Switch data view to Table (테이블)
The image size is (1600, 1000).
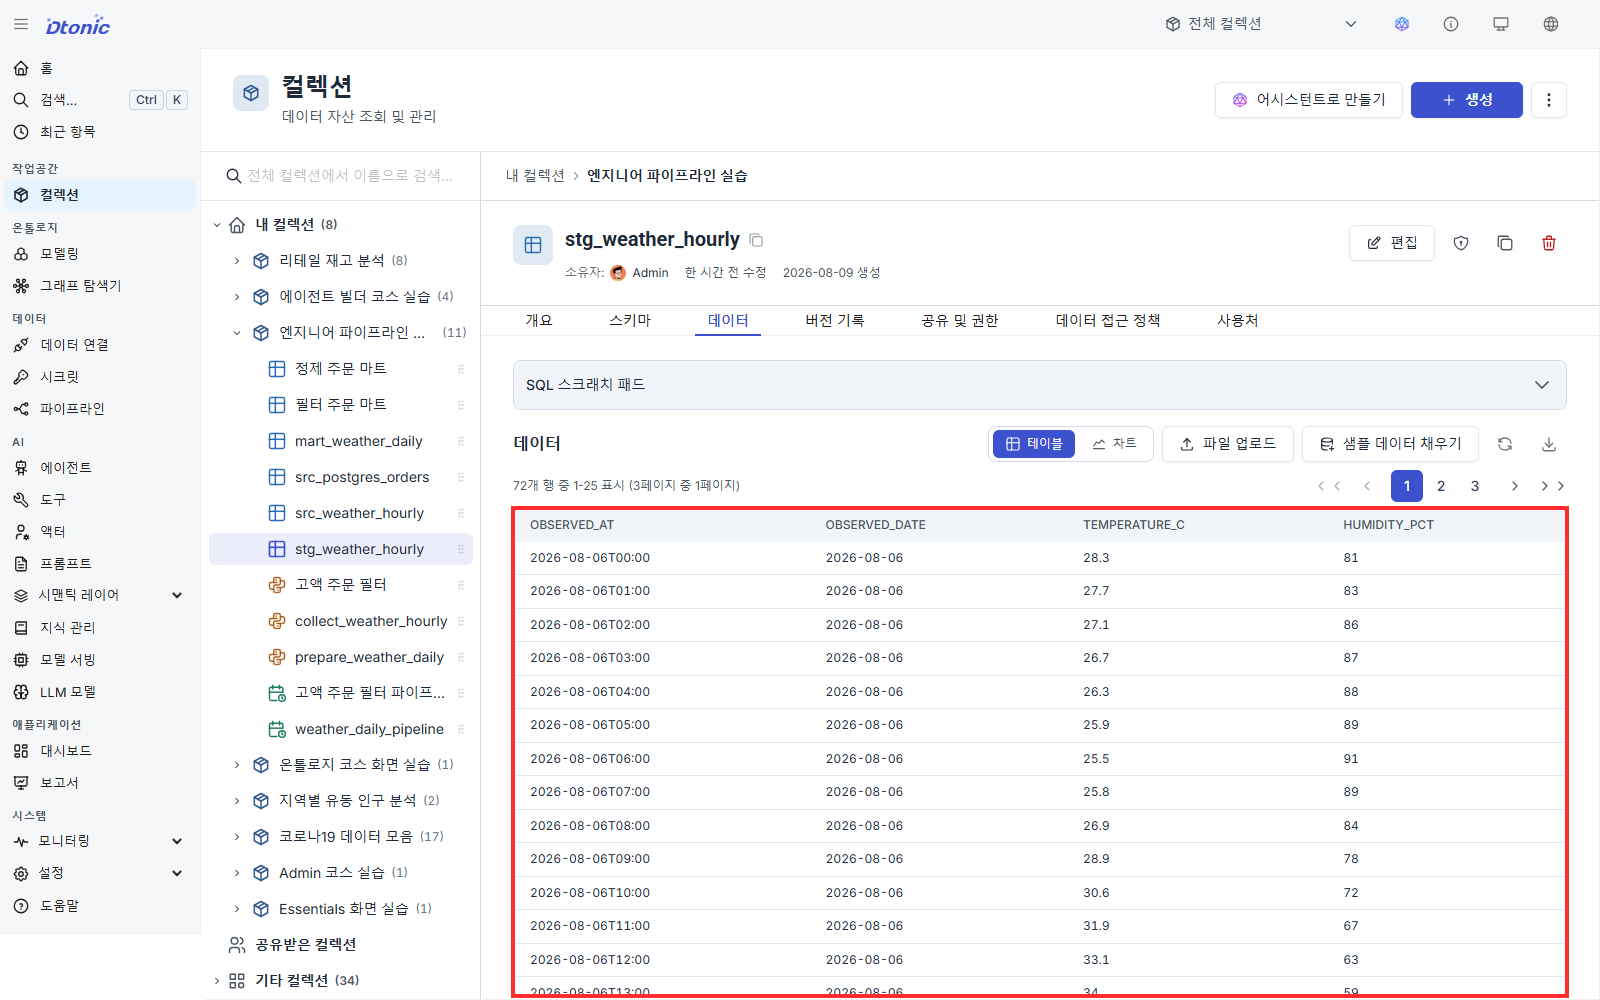(x=1034, y=444)
